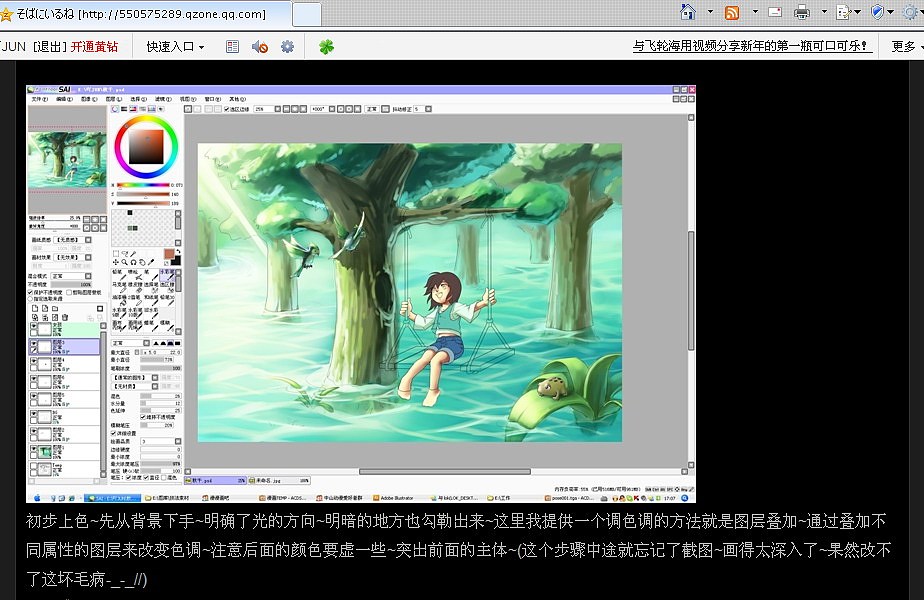Screen dimensions: 924x600
Task: Select the zoom magnifier tool in SAI
Action: coord(124,262)
